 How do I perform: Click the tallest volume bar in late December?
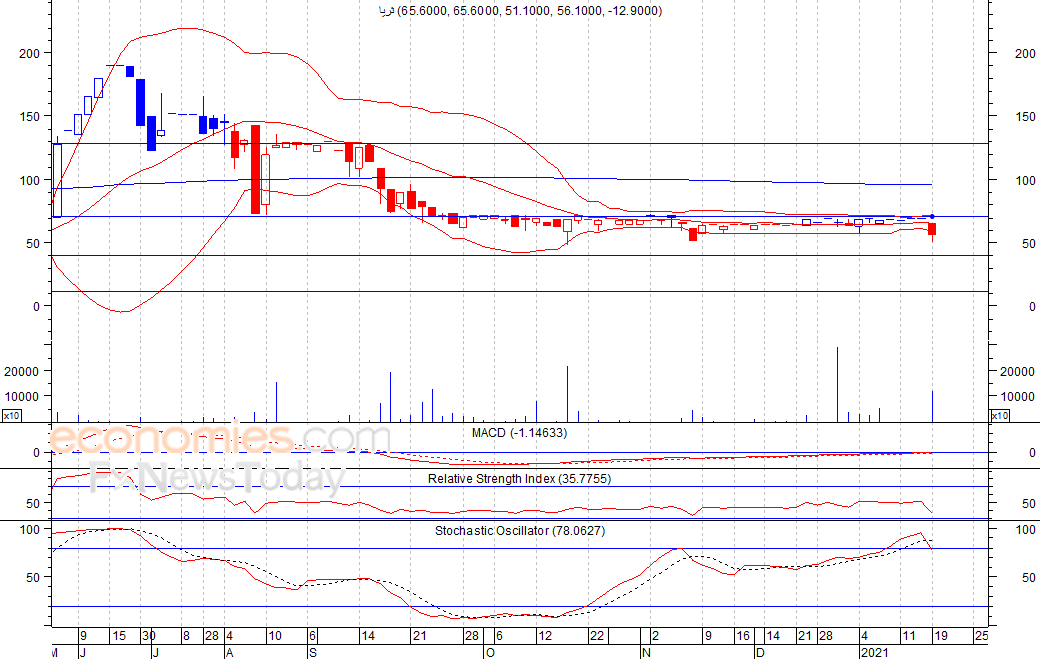pyautogui.click(x=837, y=383)
